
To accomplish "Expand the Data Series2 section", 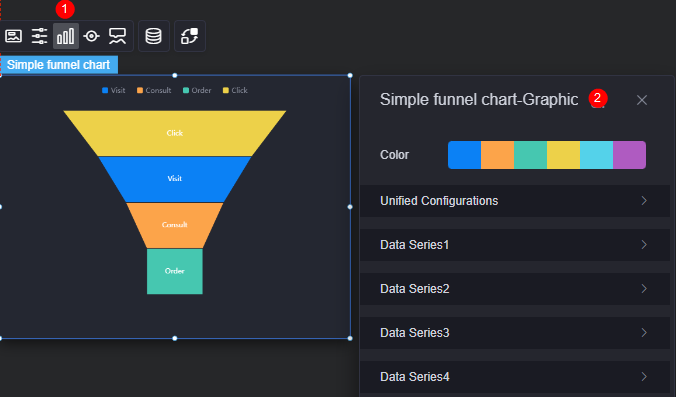I will [515, 289].
